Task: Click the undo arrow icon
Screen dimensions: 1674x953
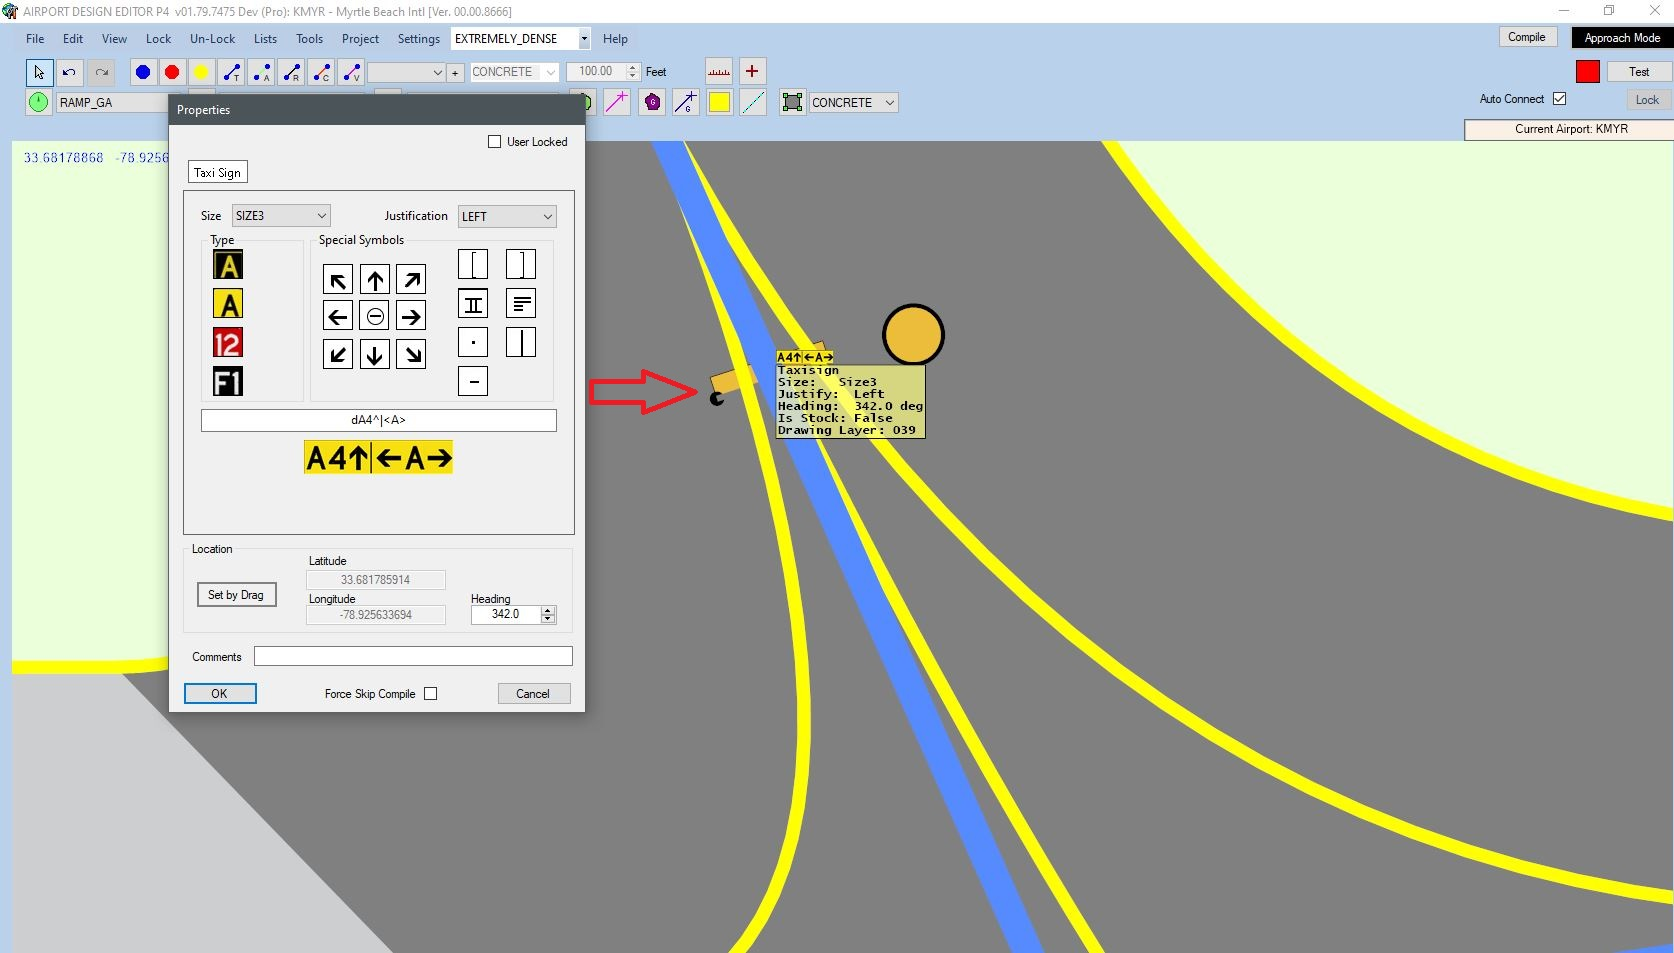Action: [69, 72]
